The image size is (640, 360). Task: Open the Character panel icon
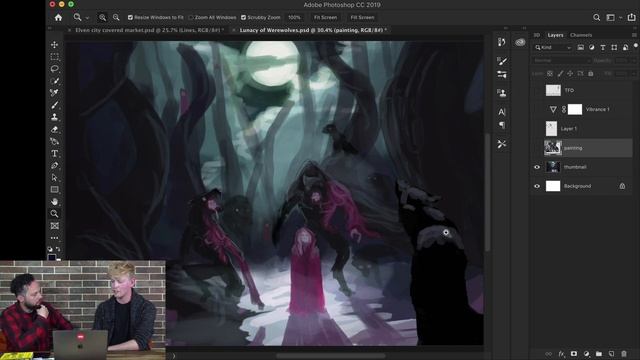[502, 111]
